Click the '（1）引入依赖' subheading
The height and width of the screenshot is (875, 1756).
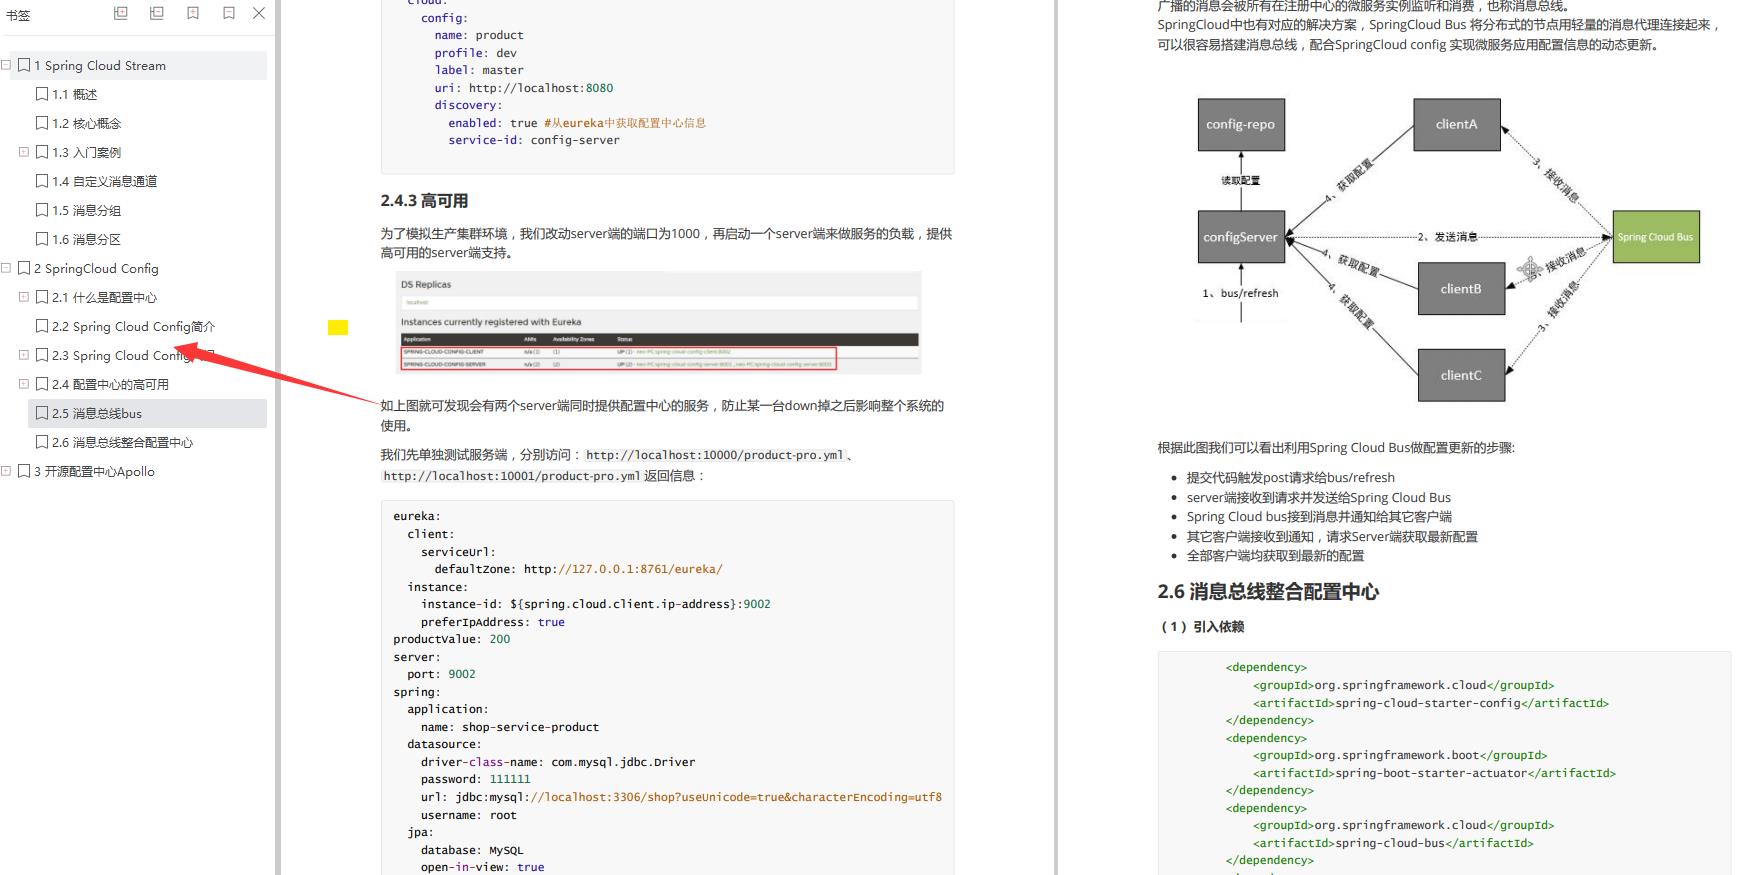point(1201,627)
